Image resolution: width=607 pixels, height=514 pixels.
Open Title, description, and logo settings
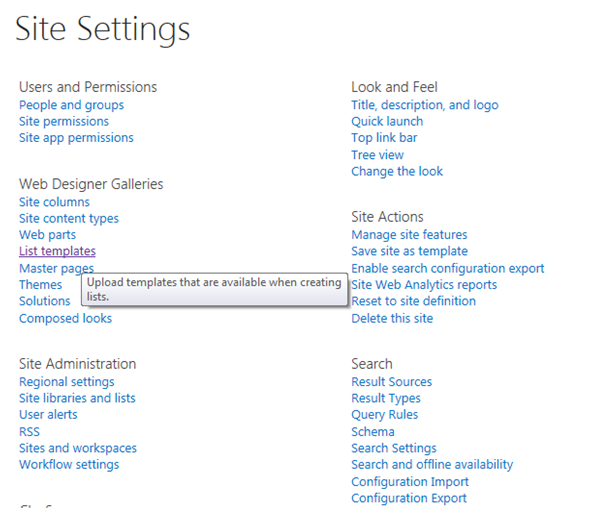pos(425,105)
